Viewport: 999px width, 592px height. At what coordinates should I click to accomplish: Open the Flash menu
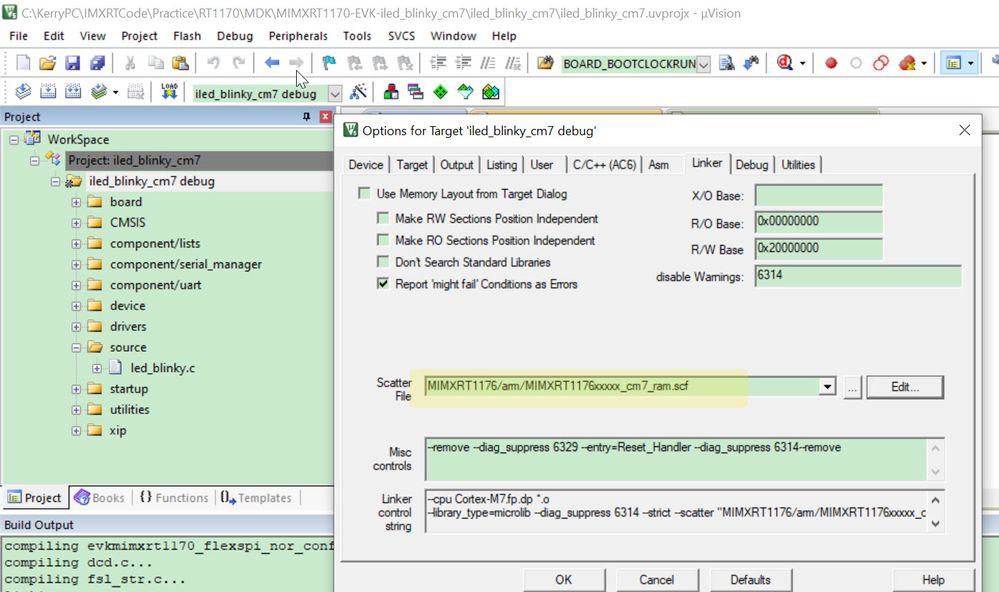187,36
